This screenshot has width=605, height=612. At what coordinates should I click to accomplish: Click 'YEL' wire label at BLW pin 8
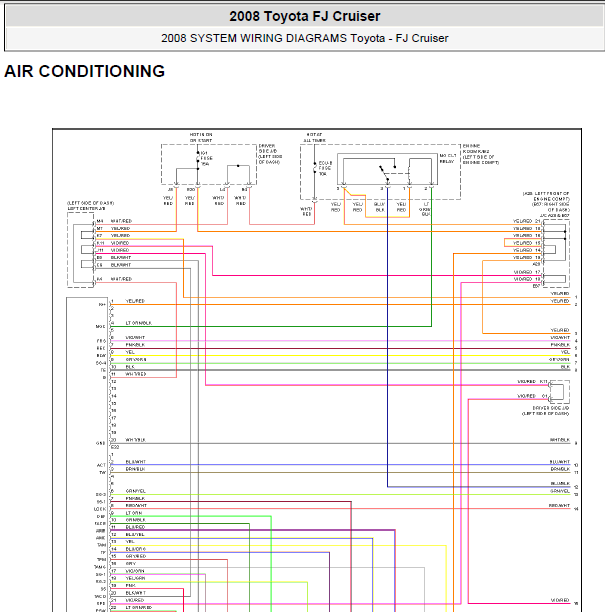(x=130, y=352)
